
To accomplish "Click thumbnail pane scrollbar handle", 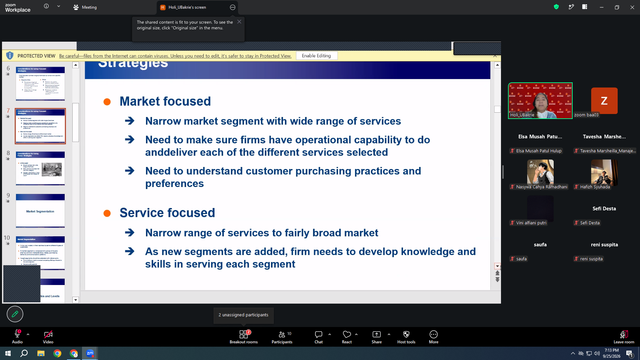I will coord(76,122).
